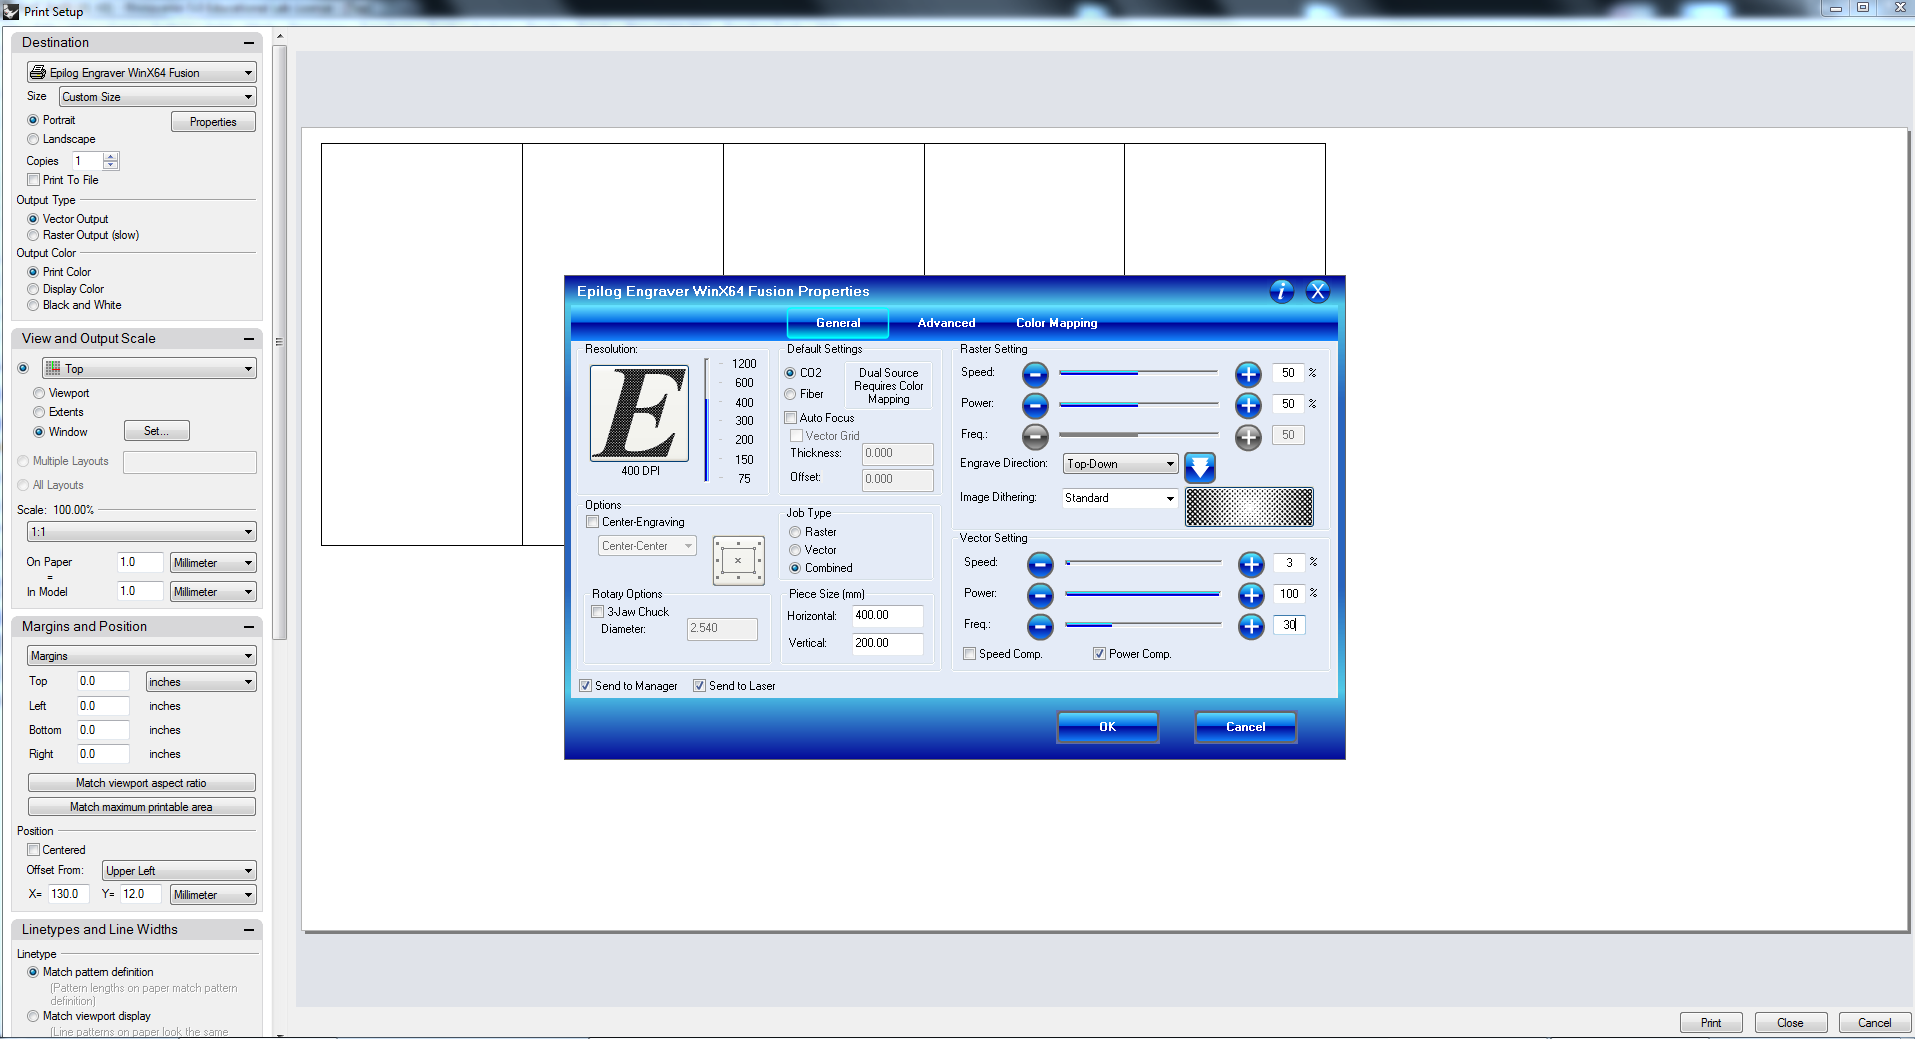
Task: Choose Black and White output color
Action: click(x=33, y=306)
